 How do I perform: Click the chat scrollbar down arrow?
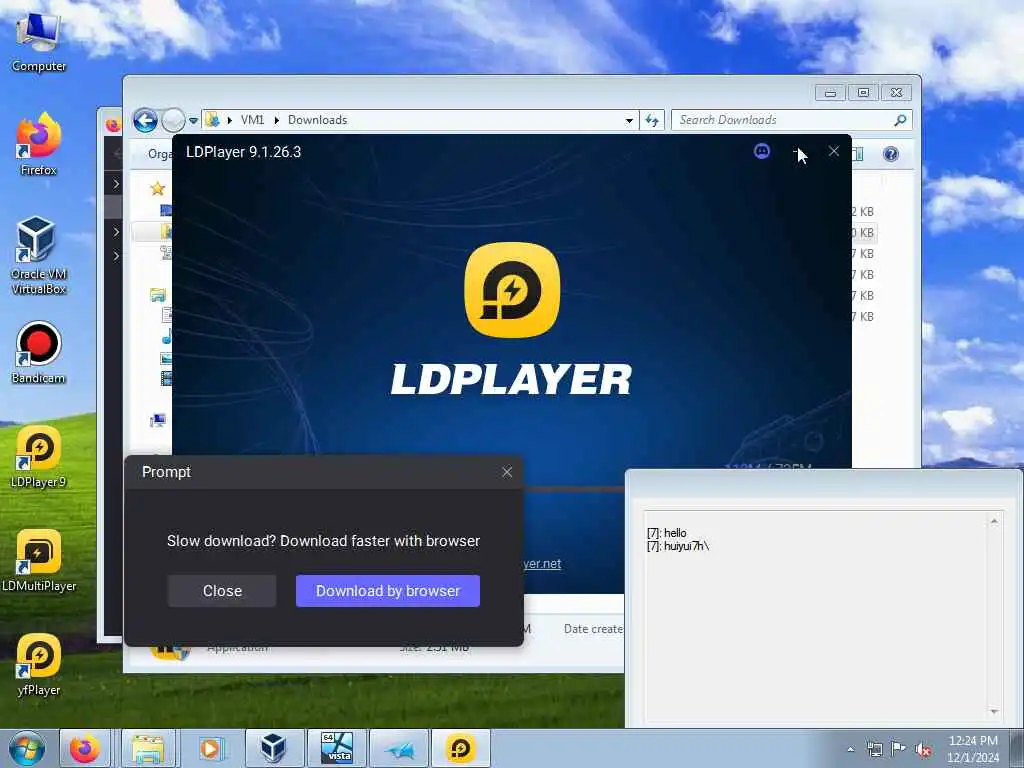point(994,711)
